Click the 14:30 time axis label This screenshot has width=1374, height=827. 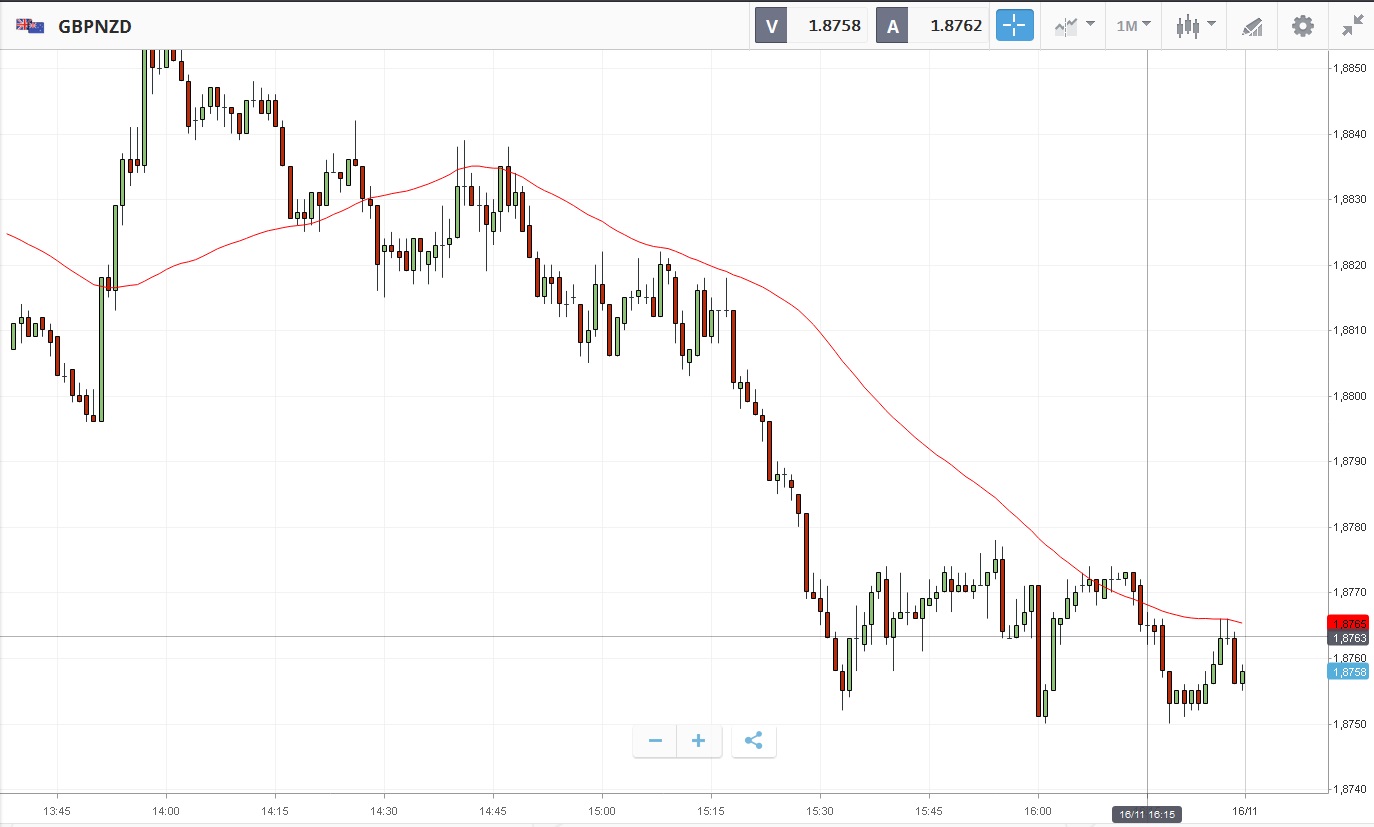tap(384, 811)
